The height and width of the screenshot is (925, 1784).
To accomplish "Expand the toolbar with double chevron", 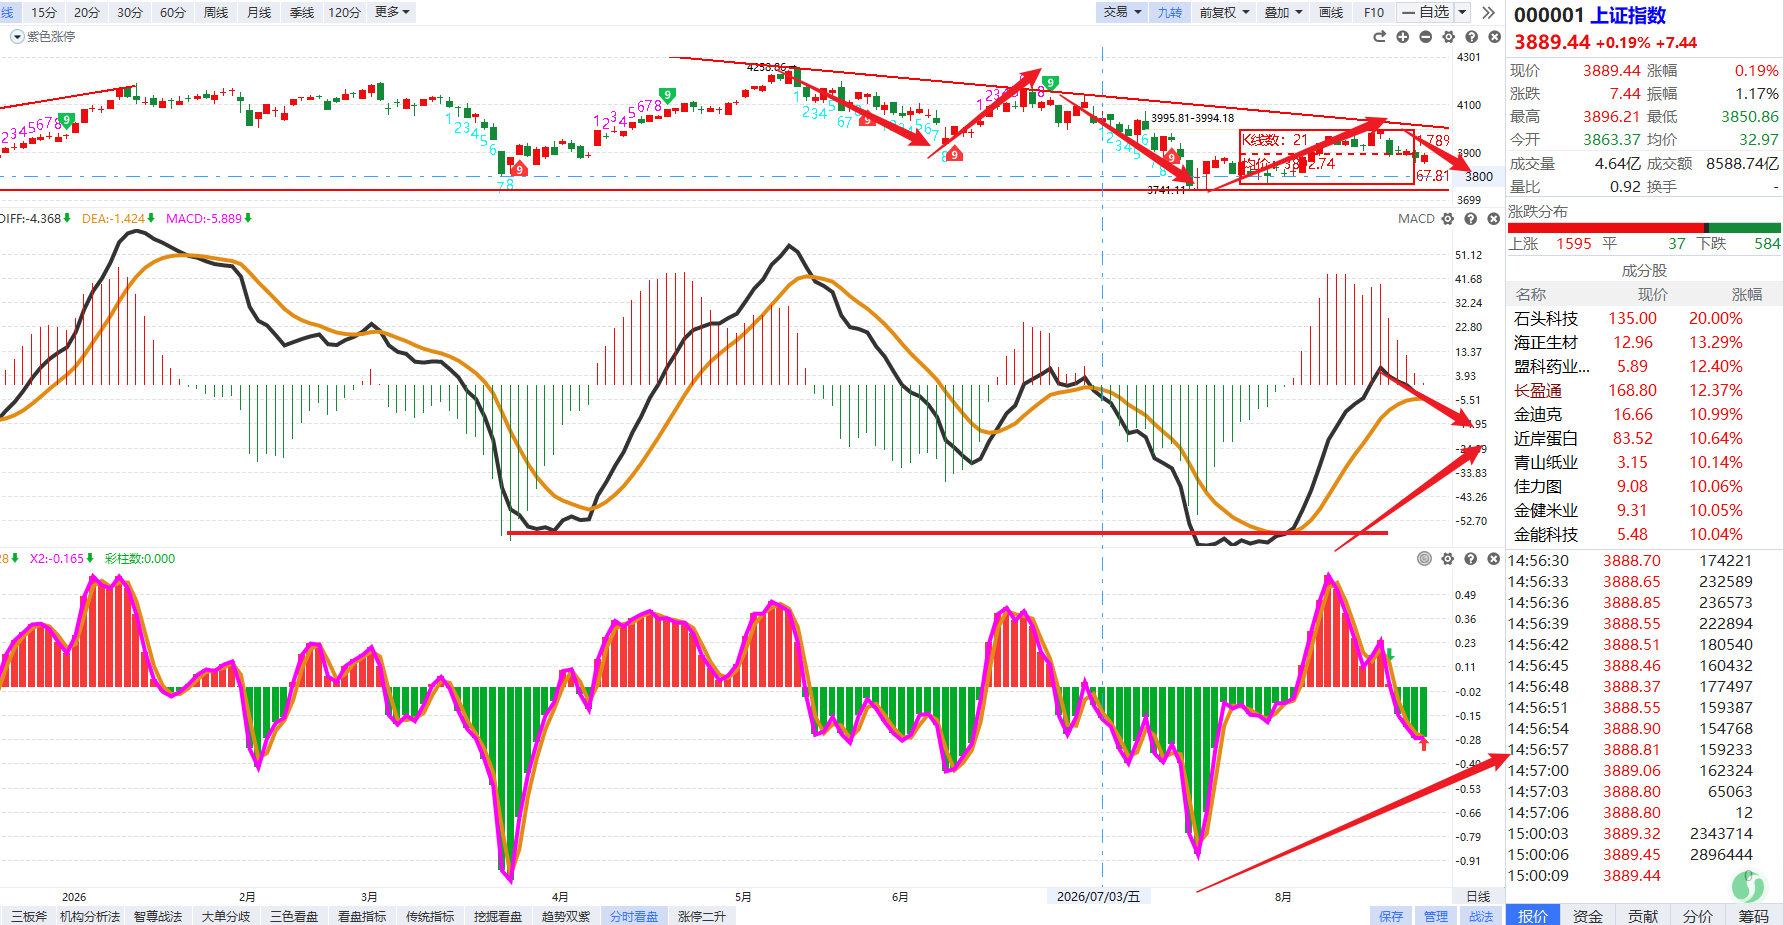I will (1489, 12).
